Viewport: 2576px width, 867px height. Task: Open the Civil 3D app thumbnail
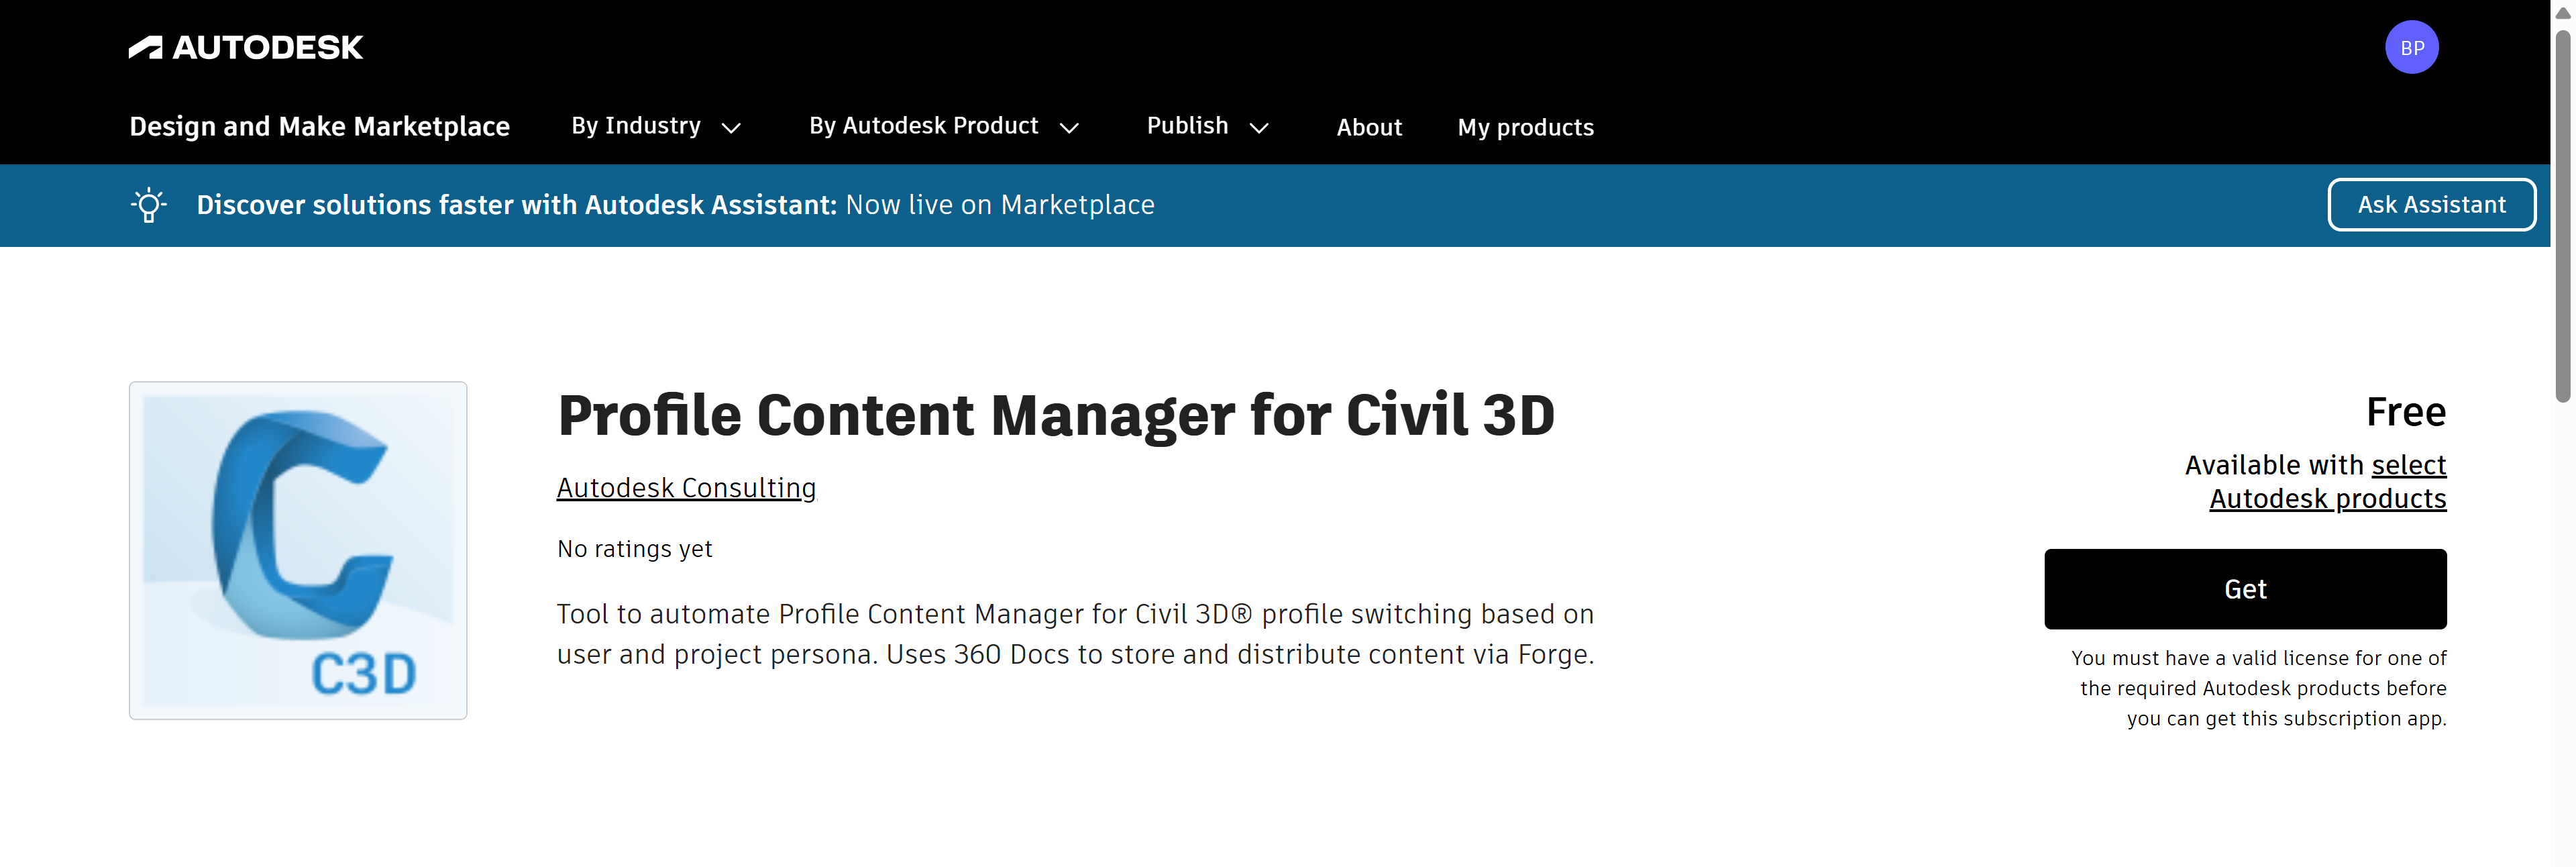click(298, 550)
